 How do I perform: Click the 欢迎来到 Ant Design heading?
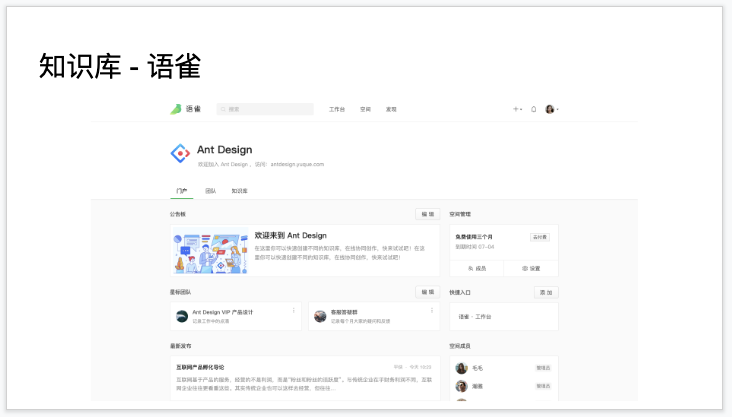click(x=290, y=235)
